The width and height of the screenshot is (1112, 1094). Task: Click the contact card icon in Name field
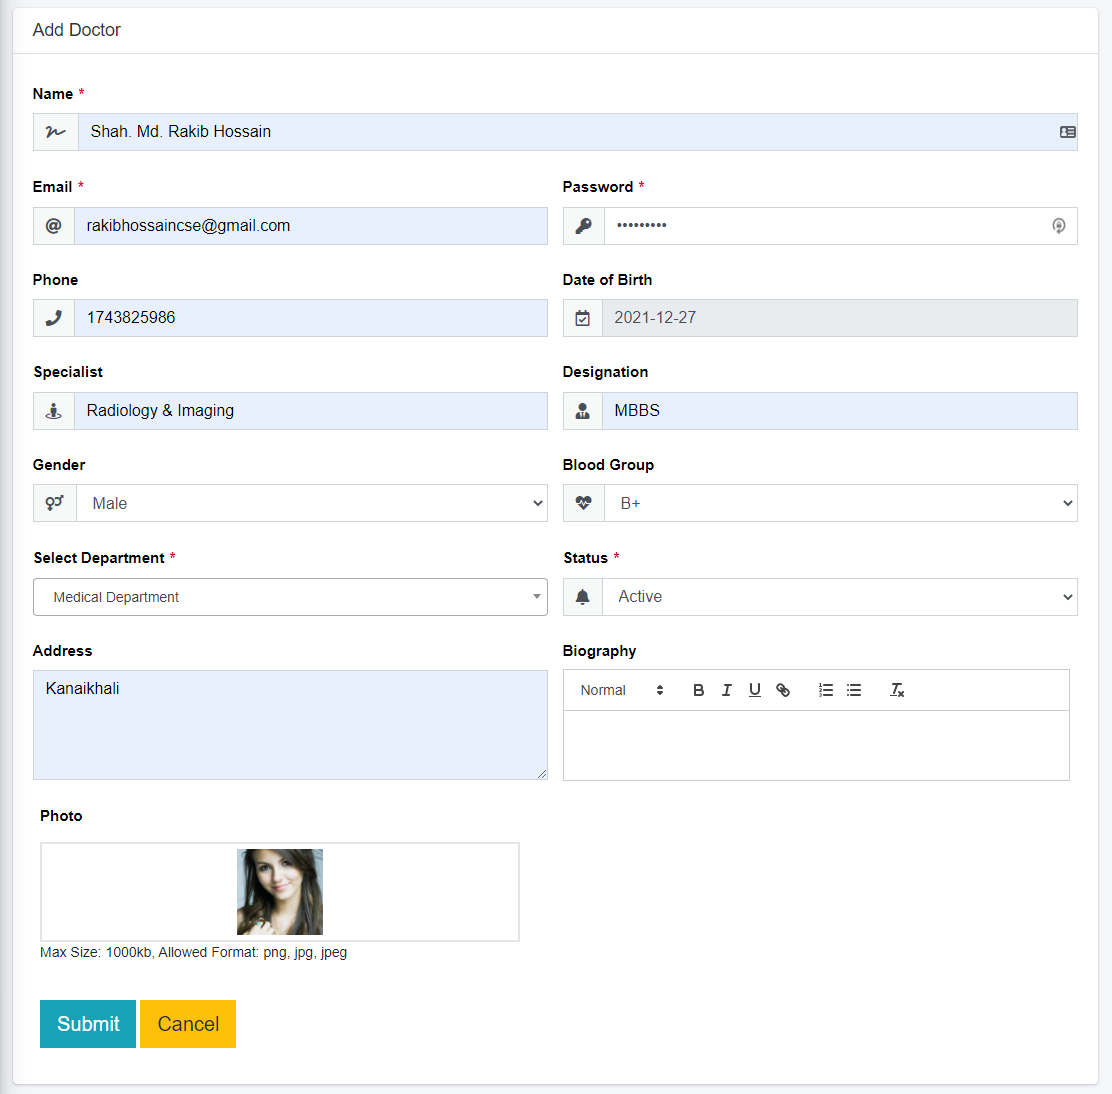[x=1067, y=132]
